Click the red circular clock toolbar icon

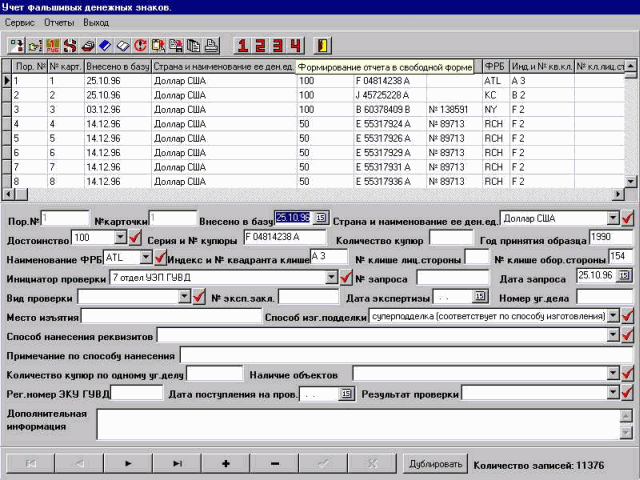(140, 45)
